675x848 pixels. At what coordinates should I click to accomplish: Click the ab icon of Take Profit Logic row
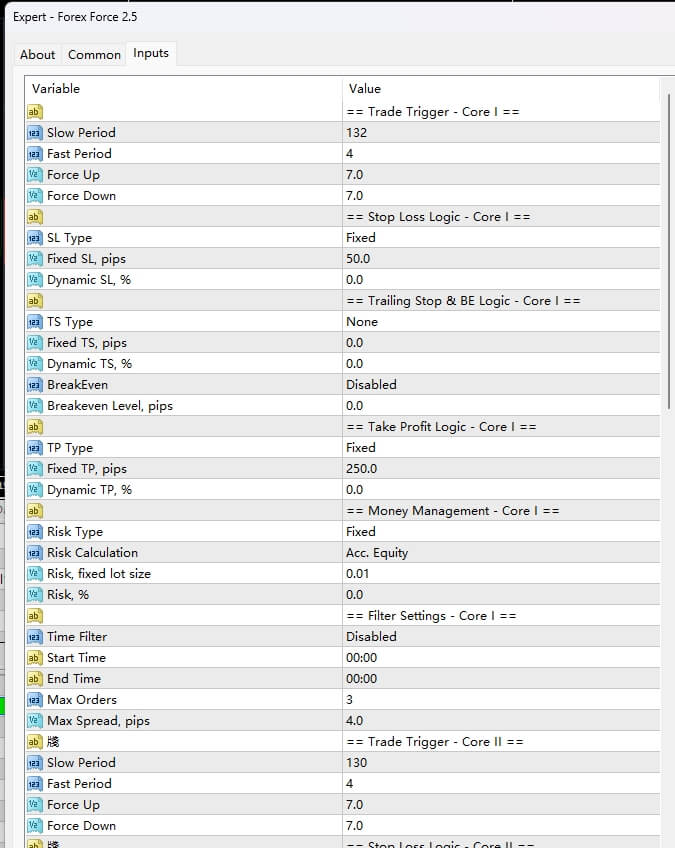(34, 427)
